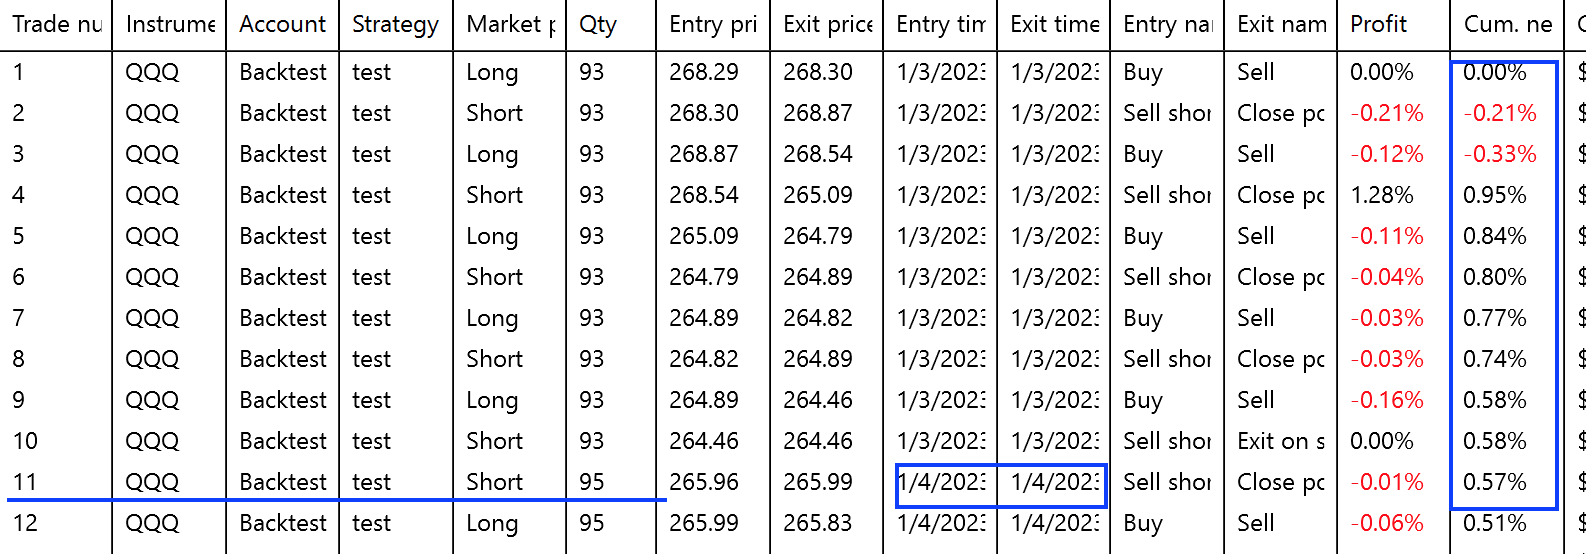Click the Exit time column header
This screenshot has height=554, width=1586.
pos(1054,24)
